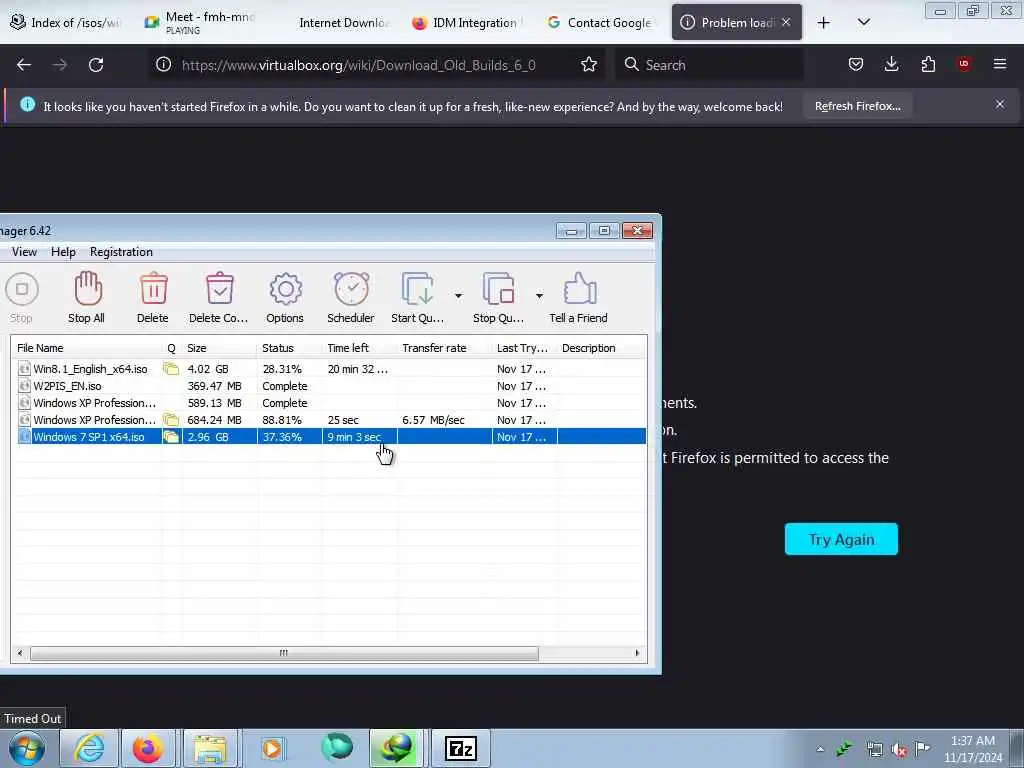Open the Firefox extensions puzzle icon
The height and width of the screenshot is (768, 1024).
point(928,64)
